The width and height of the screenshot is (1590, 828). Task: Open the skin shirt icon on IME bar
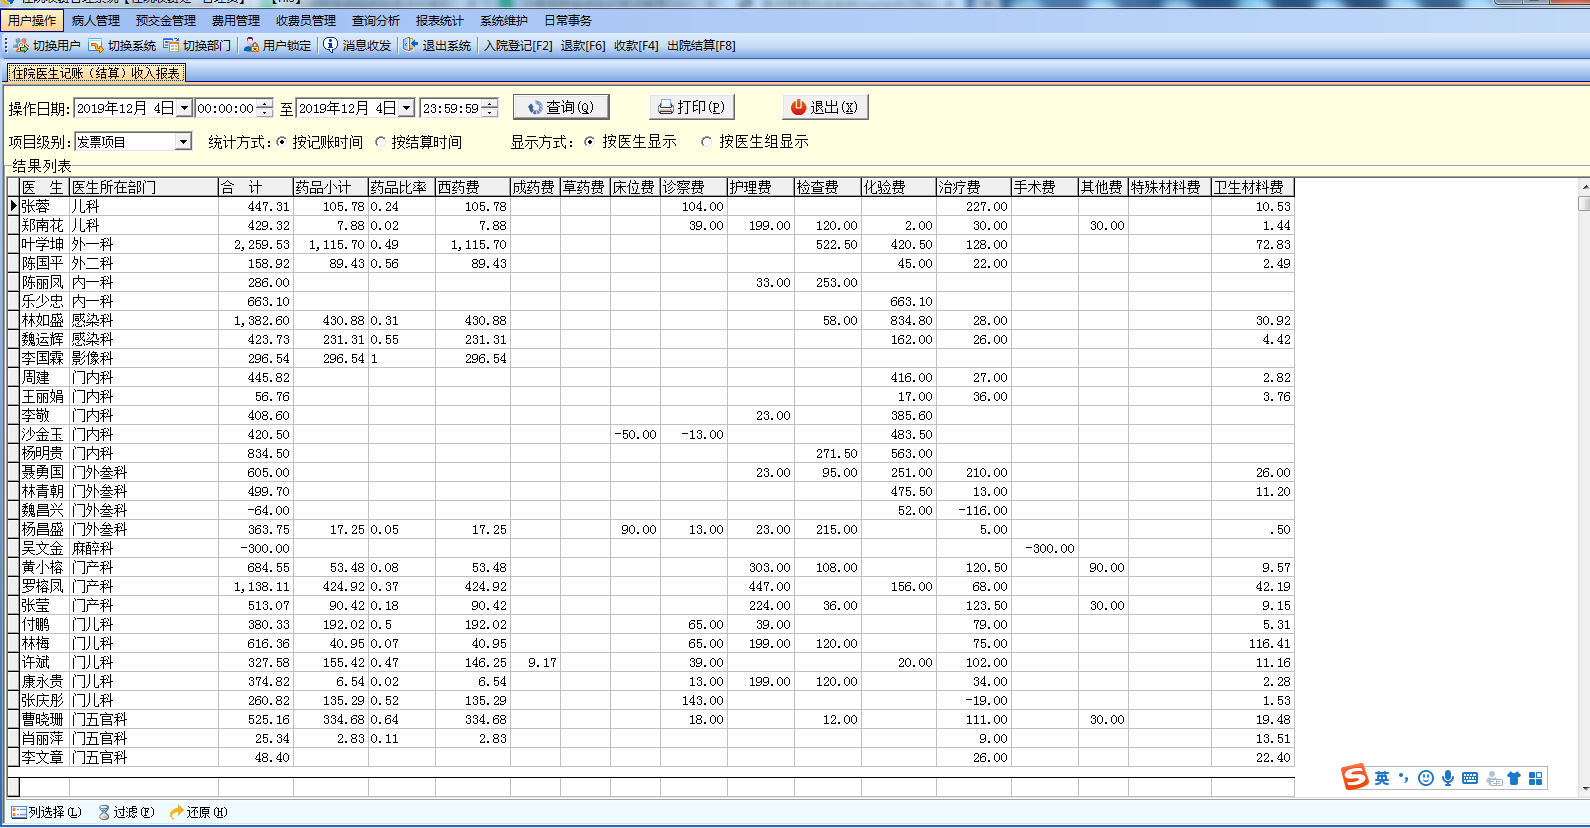1514,778
